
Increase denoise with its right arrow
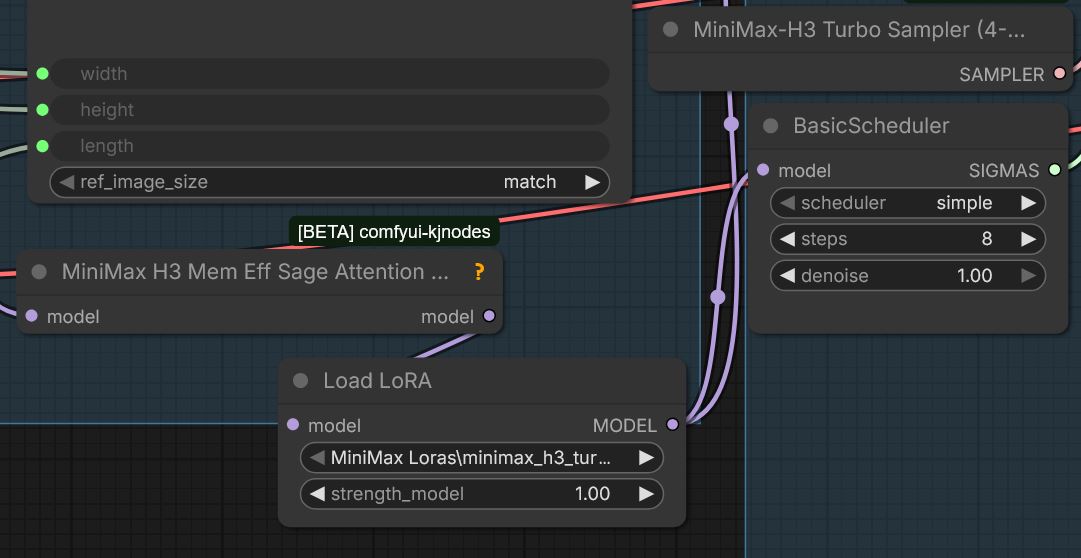[x=1028, y=276]
